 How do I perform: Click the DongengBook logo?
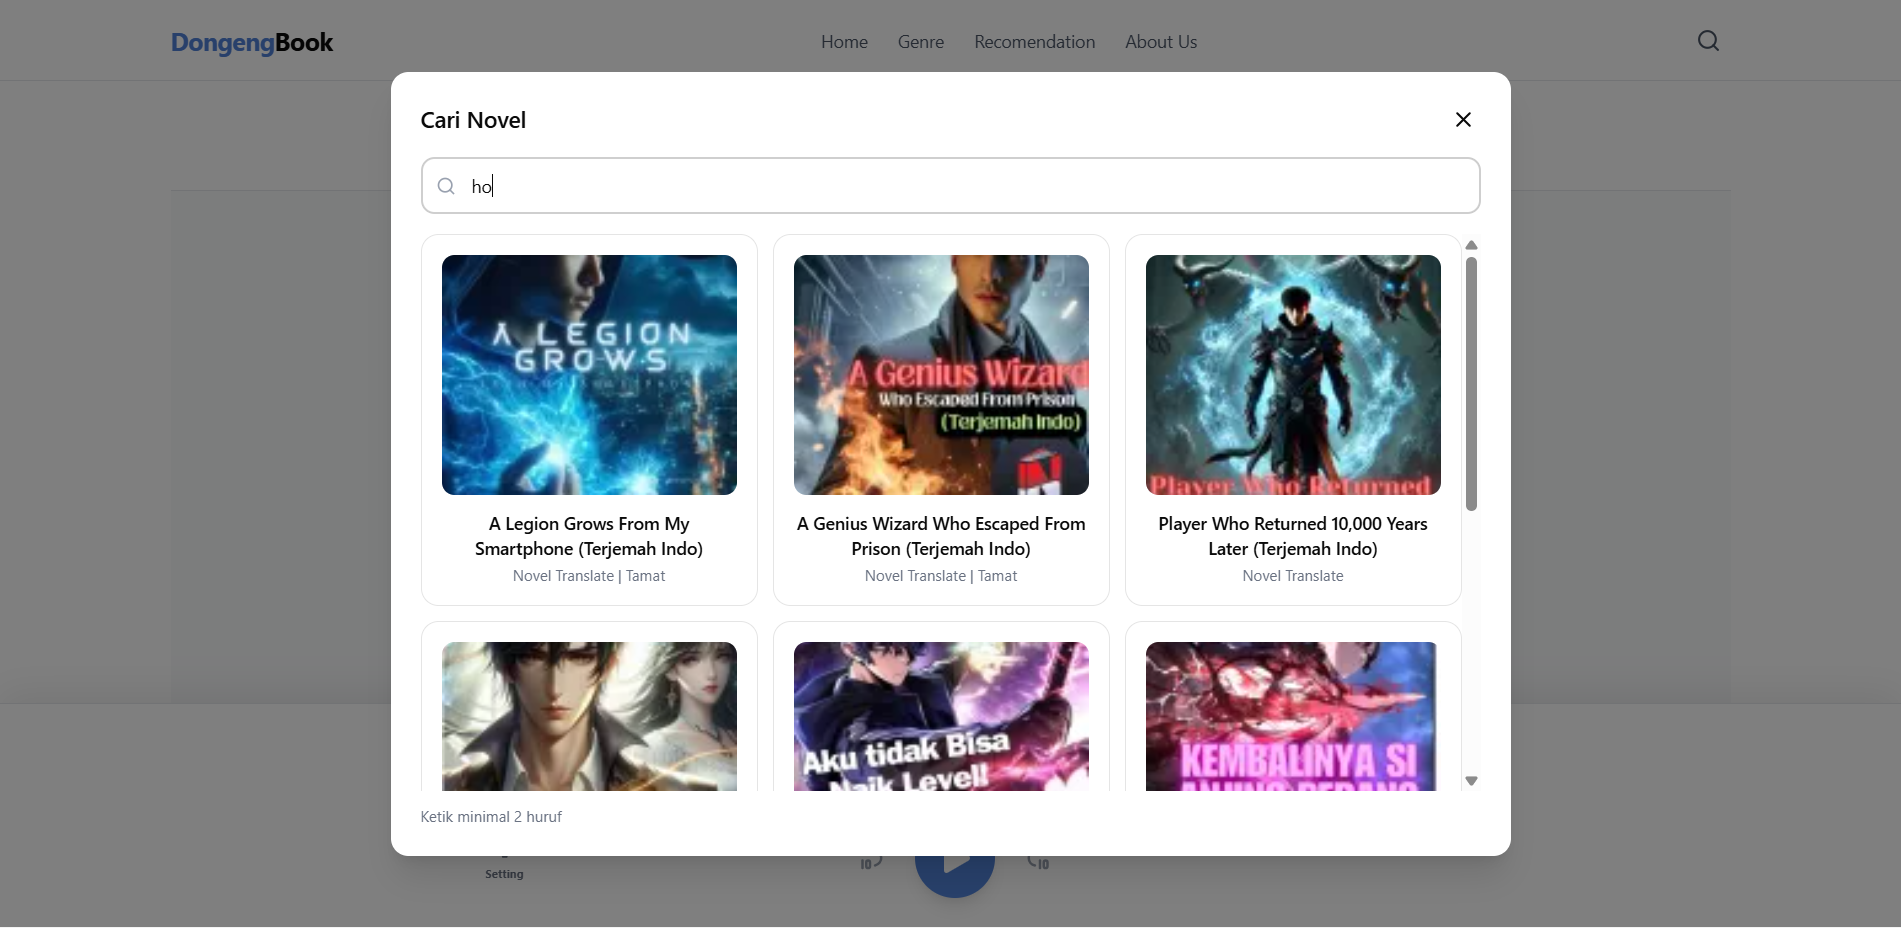[252, 42]
